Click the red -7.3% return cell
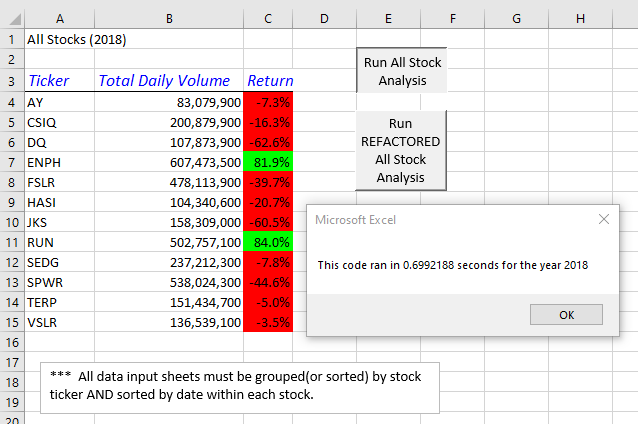 pyautogui.click(x=268, y=102)
